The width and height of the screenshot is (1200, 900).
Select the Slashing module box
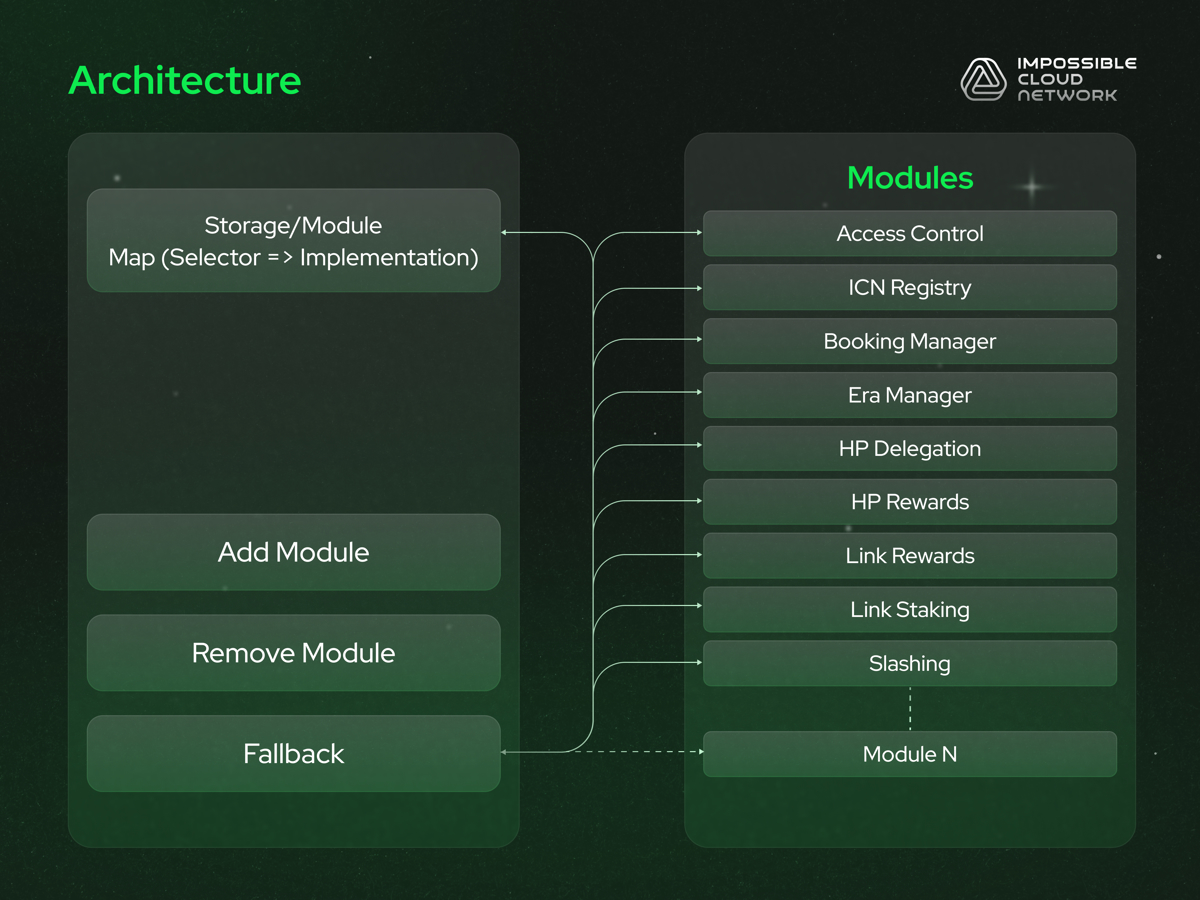[x=910, y=663]
